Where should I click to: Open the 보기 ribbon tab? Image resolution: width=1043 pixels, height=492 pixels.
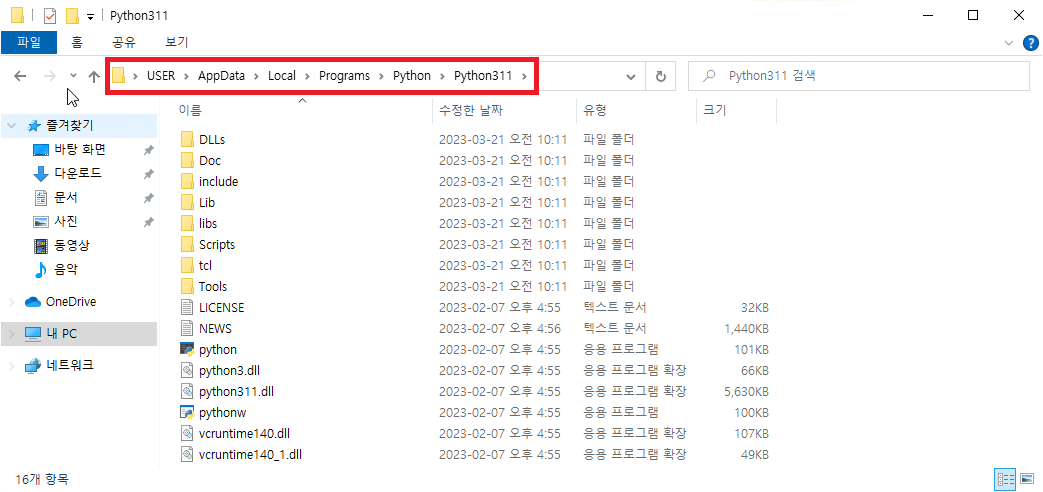pyautogui.click(x=176, y=43)
